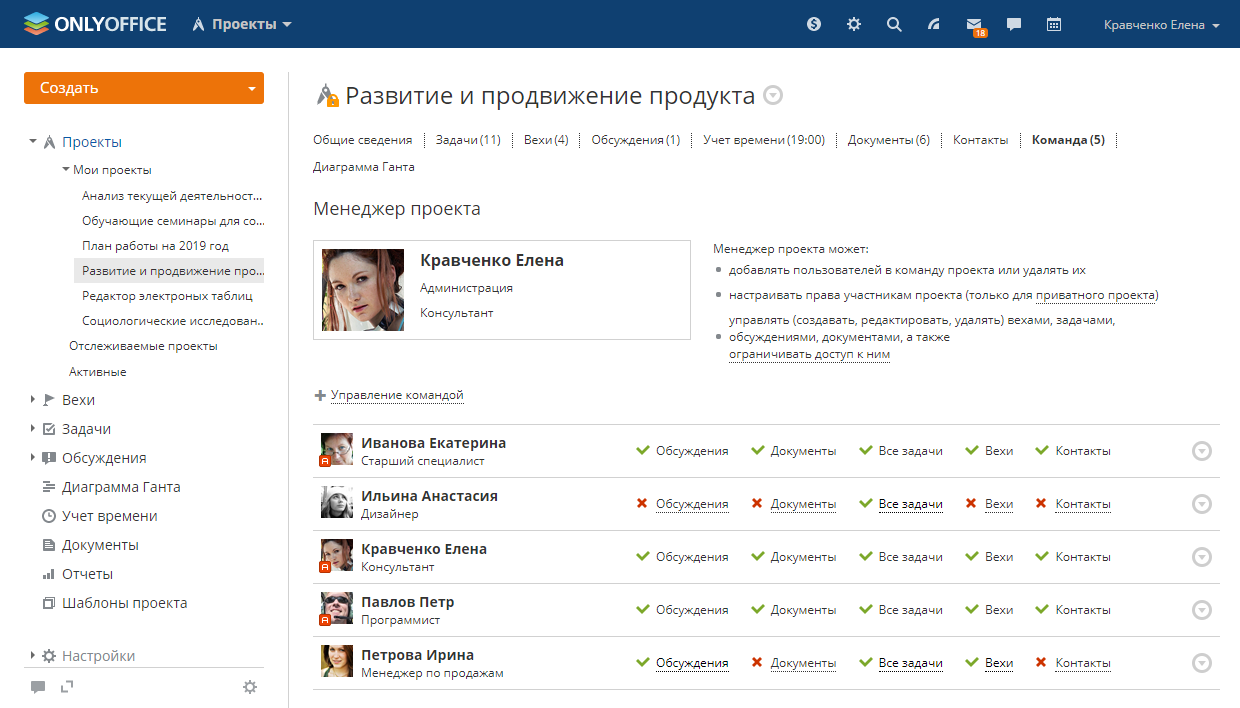The image size is (1240, 708).
Task: Click the ограничивать доступ к ним link
Action: tap(809, 354)
